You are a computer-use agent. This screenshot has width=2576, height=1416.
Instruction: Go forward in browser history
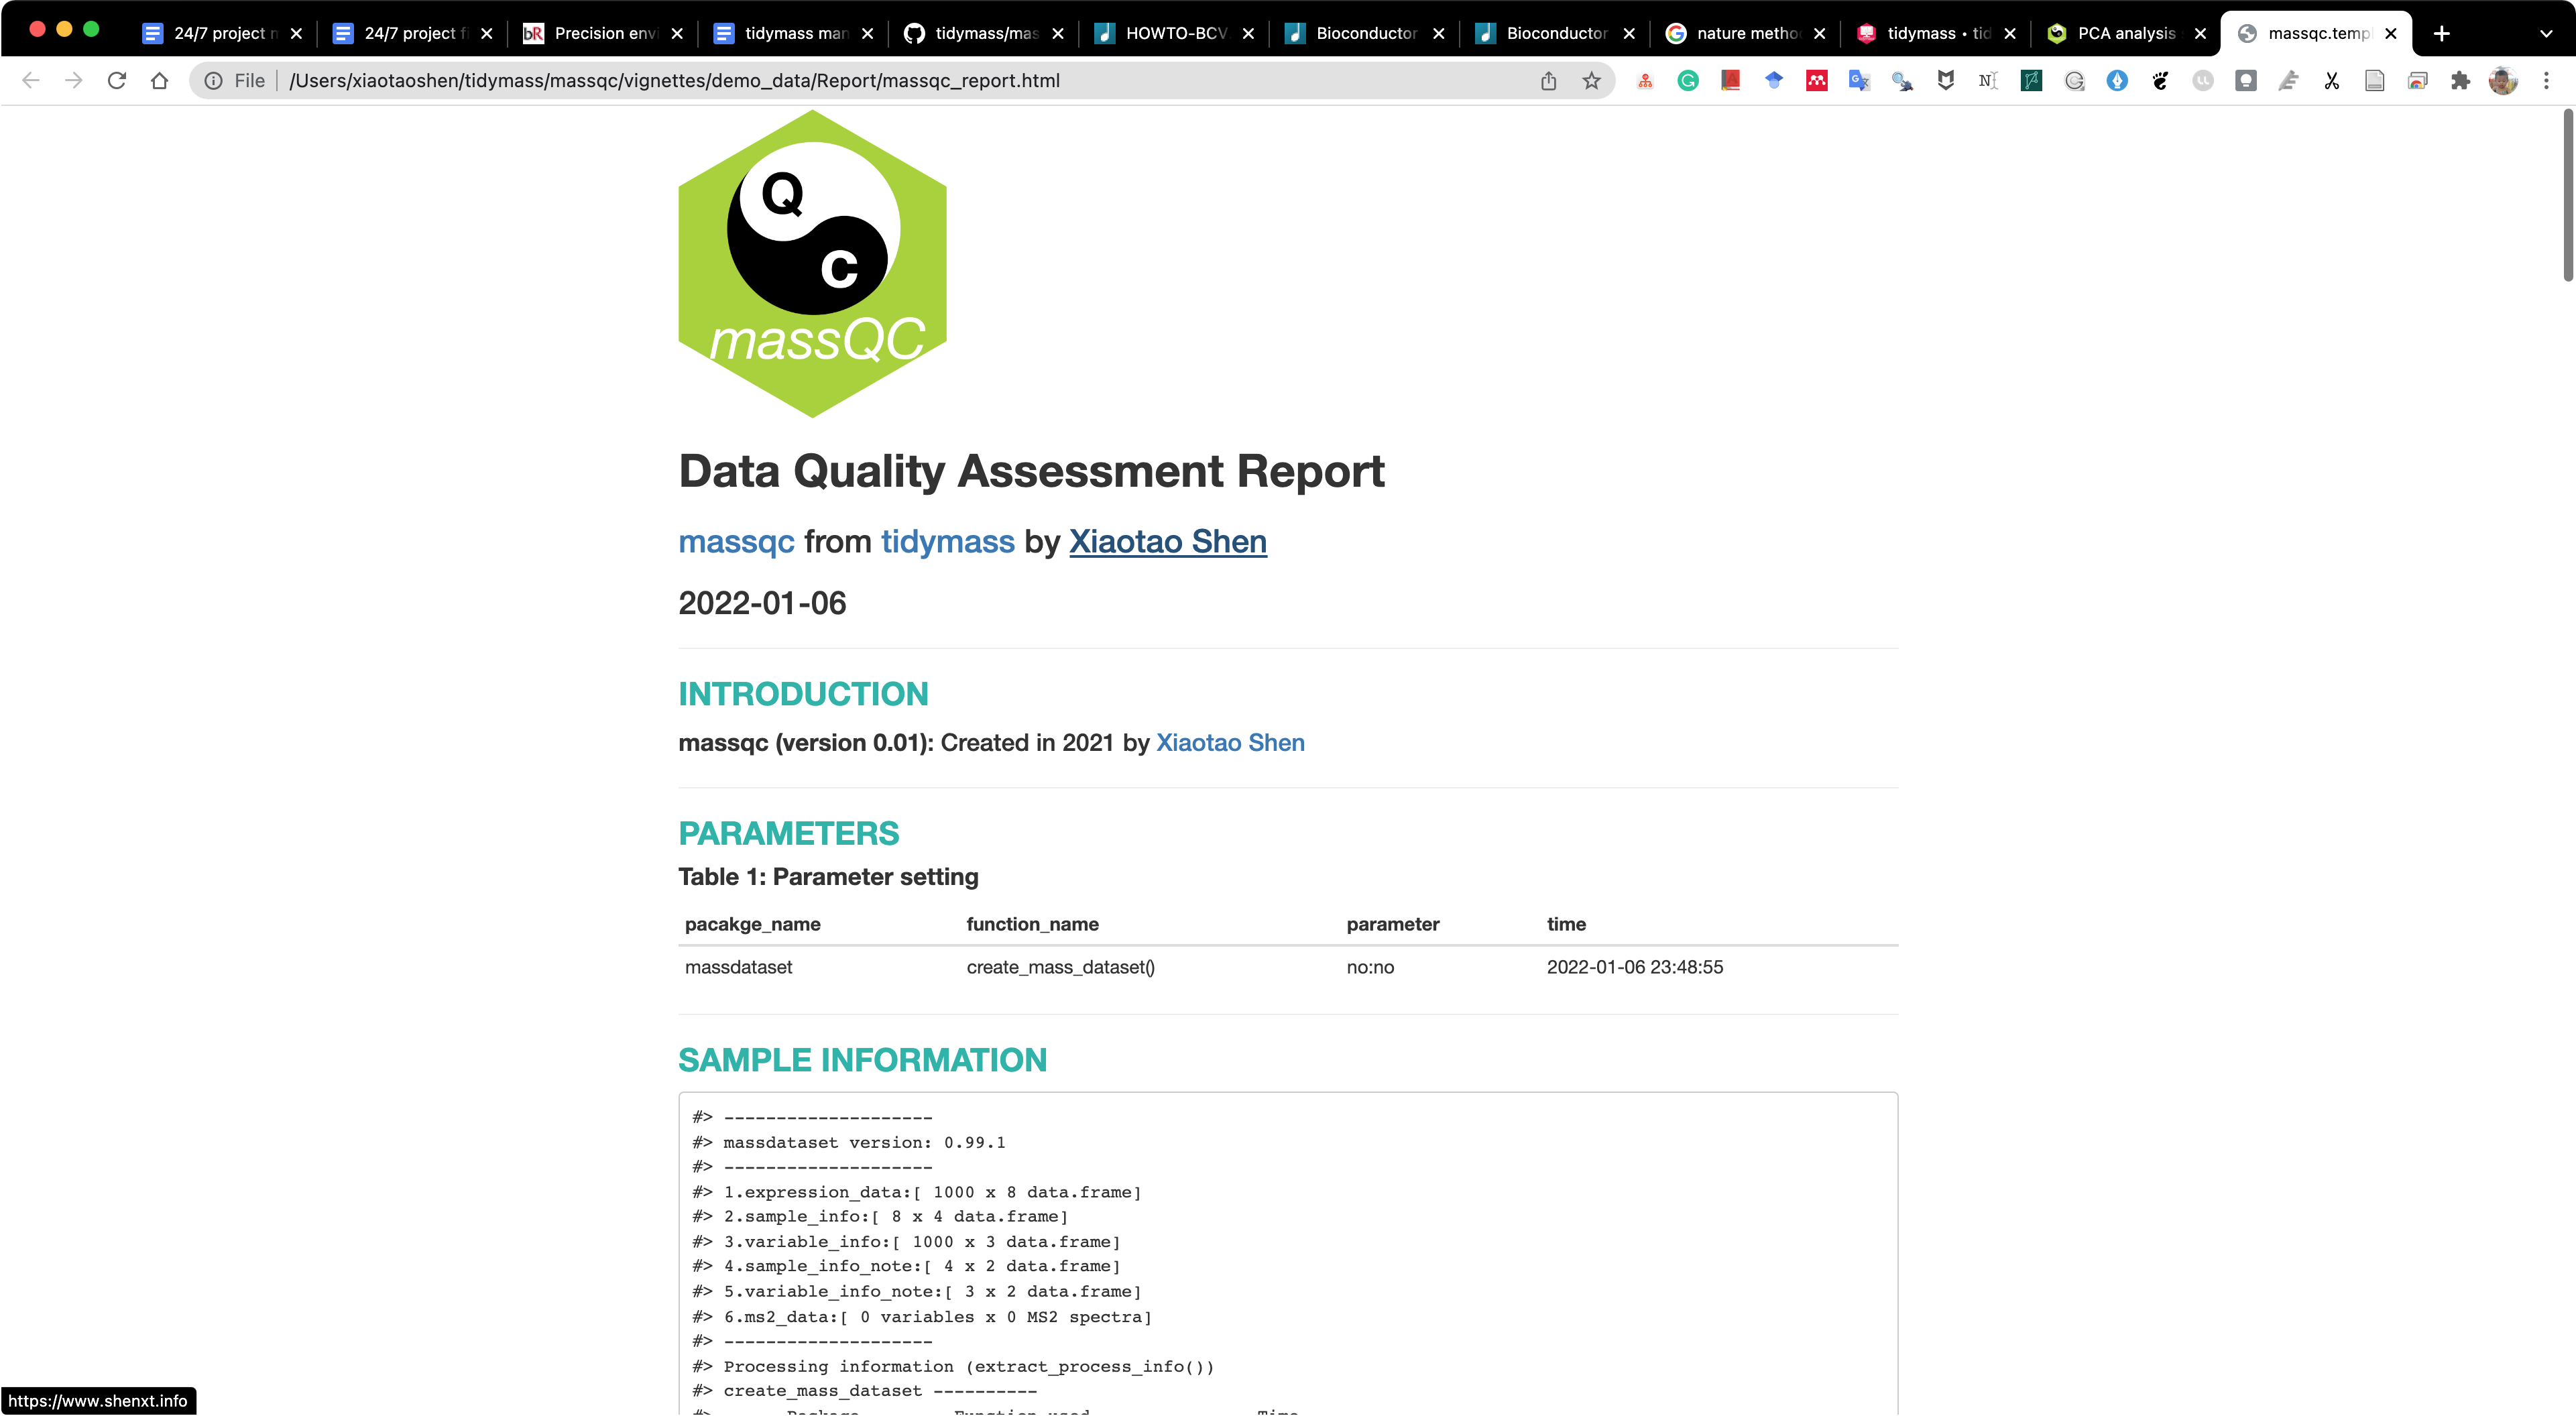pos(73,81)
